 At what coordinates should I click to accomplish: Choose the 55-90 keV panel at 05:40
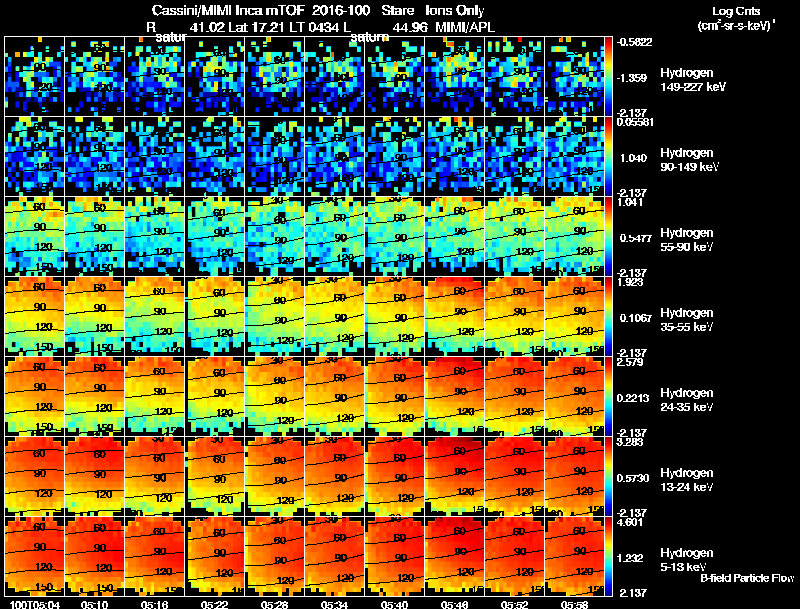[x=395, y=237]
